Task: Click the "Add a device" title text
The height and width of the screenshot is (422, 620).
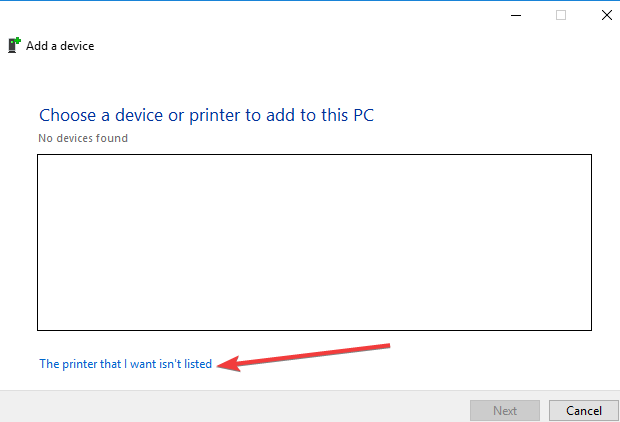Action: pos(60,46)
